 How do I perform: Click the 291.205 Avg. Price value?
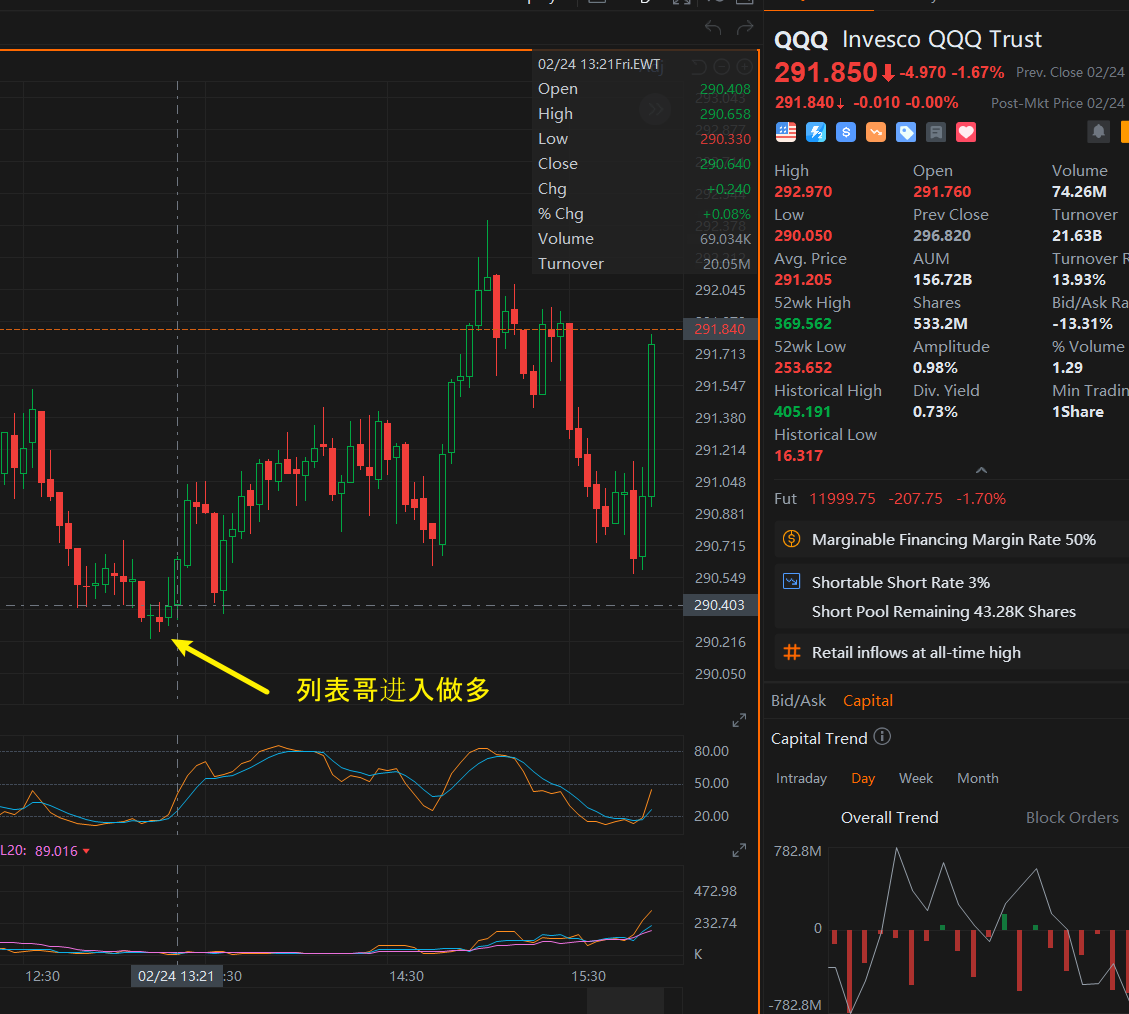click(x=803, y=279)
